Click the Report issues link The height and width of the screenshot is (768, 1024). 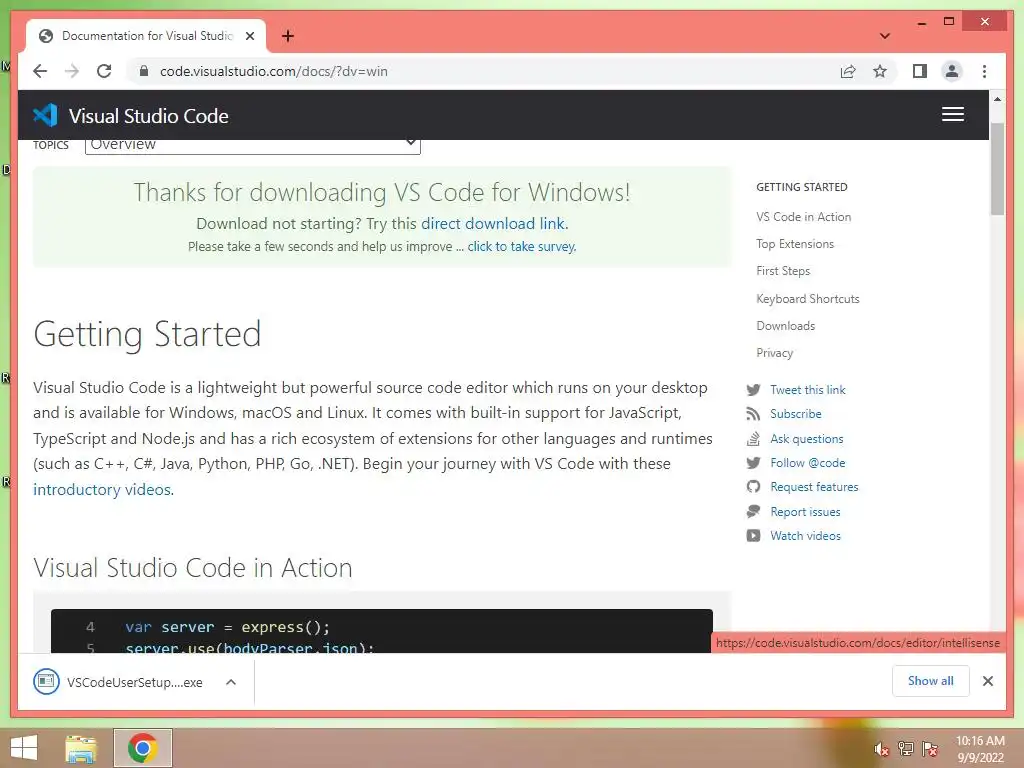(x=805, y=512)
